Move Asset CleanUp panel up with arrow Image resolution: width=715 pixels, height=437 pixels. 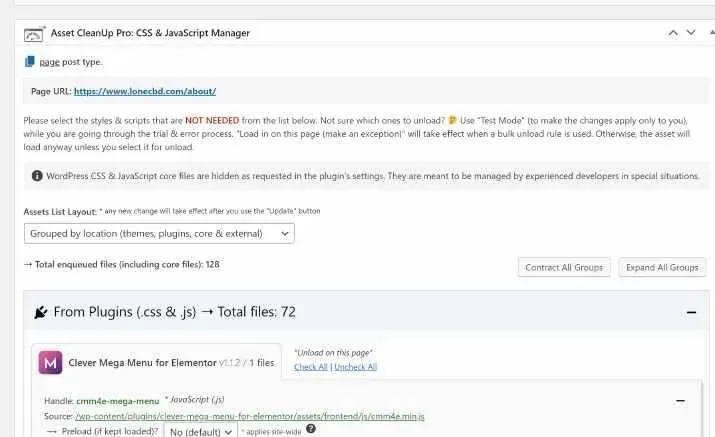tap(673, 33)
